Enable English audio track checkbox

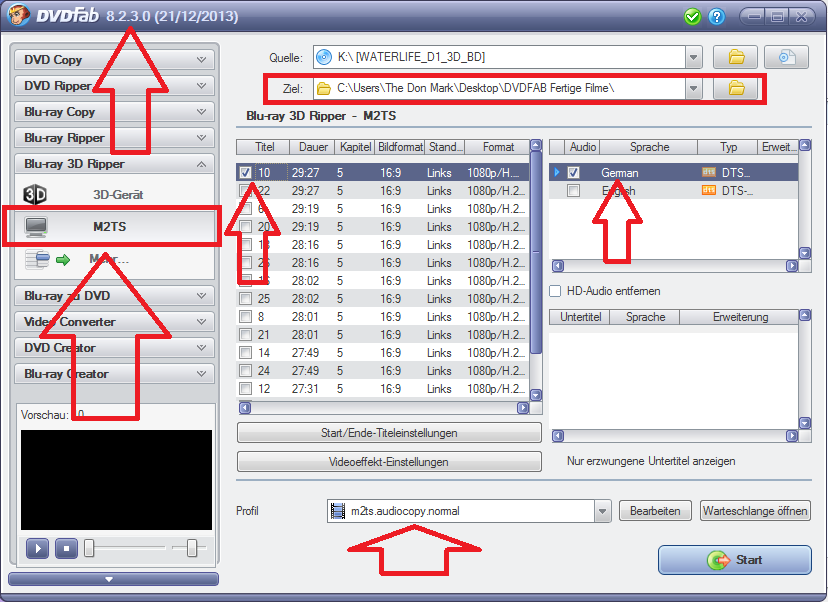pos(573,190)
